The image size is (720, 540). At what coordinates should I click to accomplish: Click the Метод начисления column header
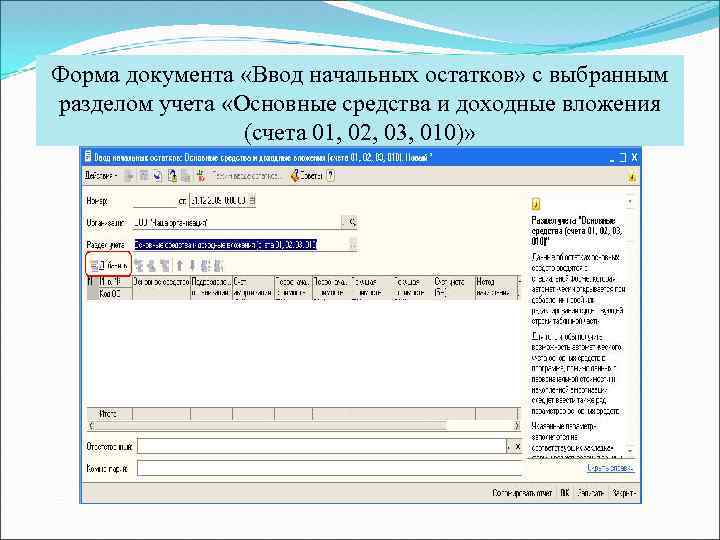pos(496,287)
